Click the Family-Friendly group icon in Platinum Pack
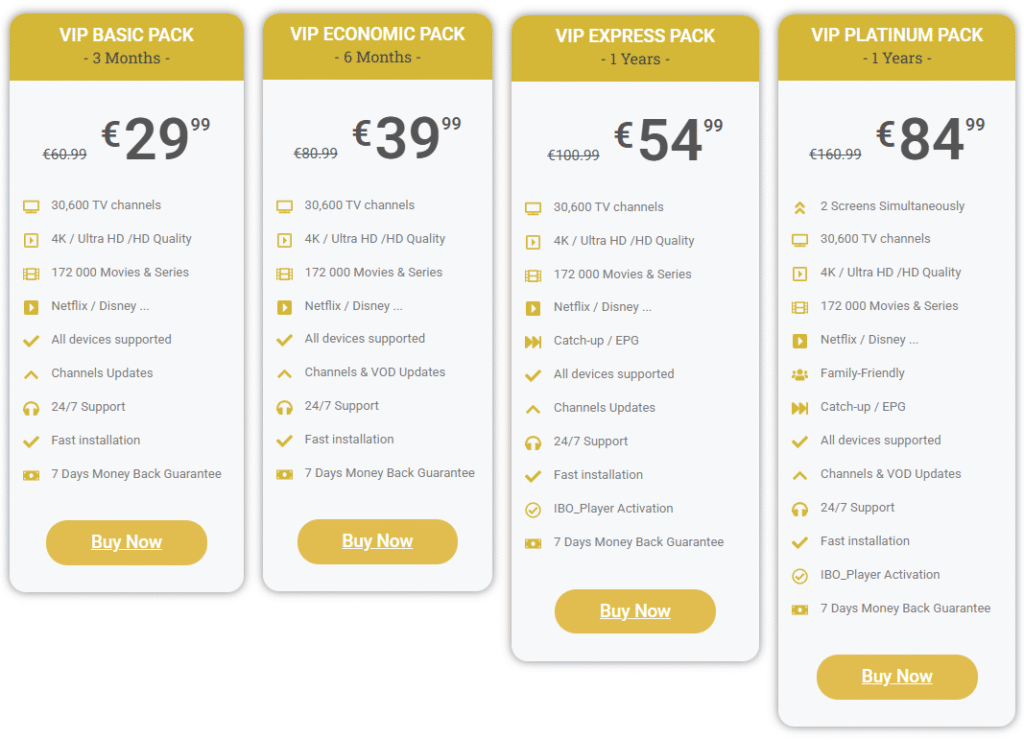This screenshot has width=1024, height=740. pos(798,373)
